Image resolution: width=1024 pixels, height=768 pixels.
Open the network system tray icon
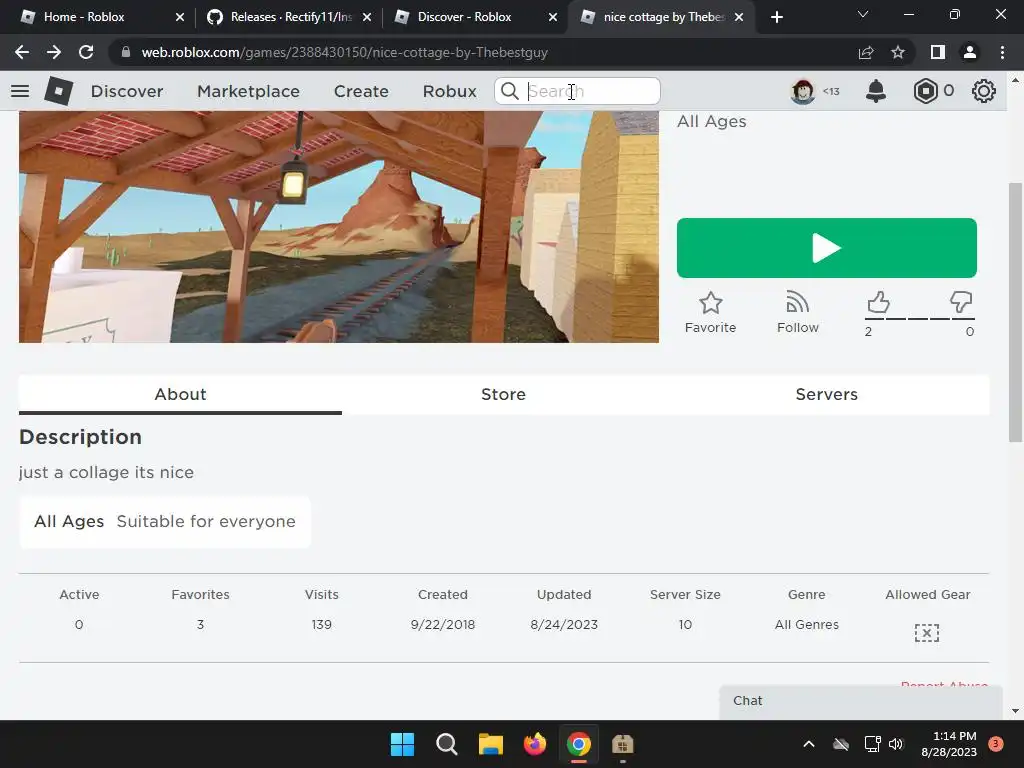coord(872,744)
